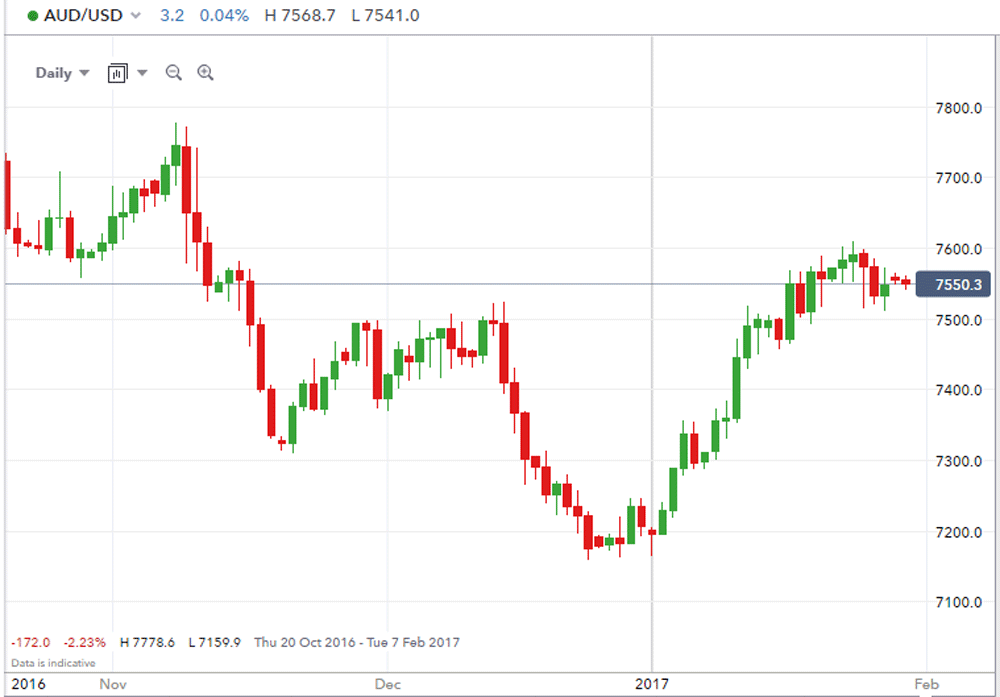
Task: Select the 7550.3 current price label
Action: (953, 284)
